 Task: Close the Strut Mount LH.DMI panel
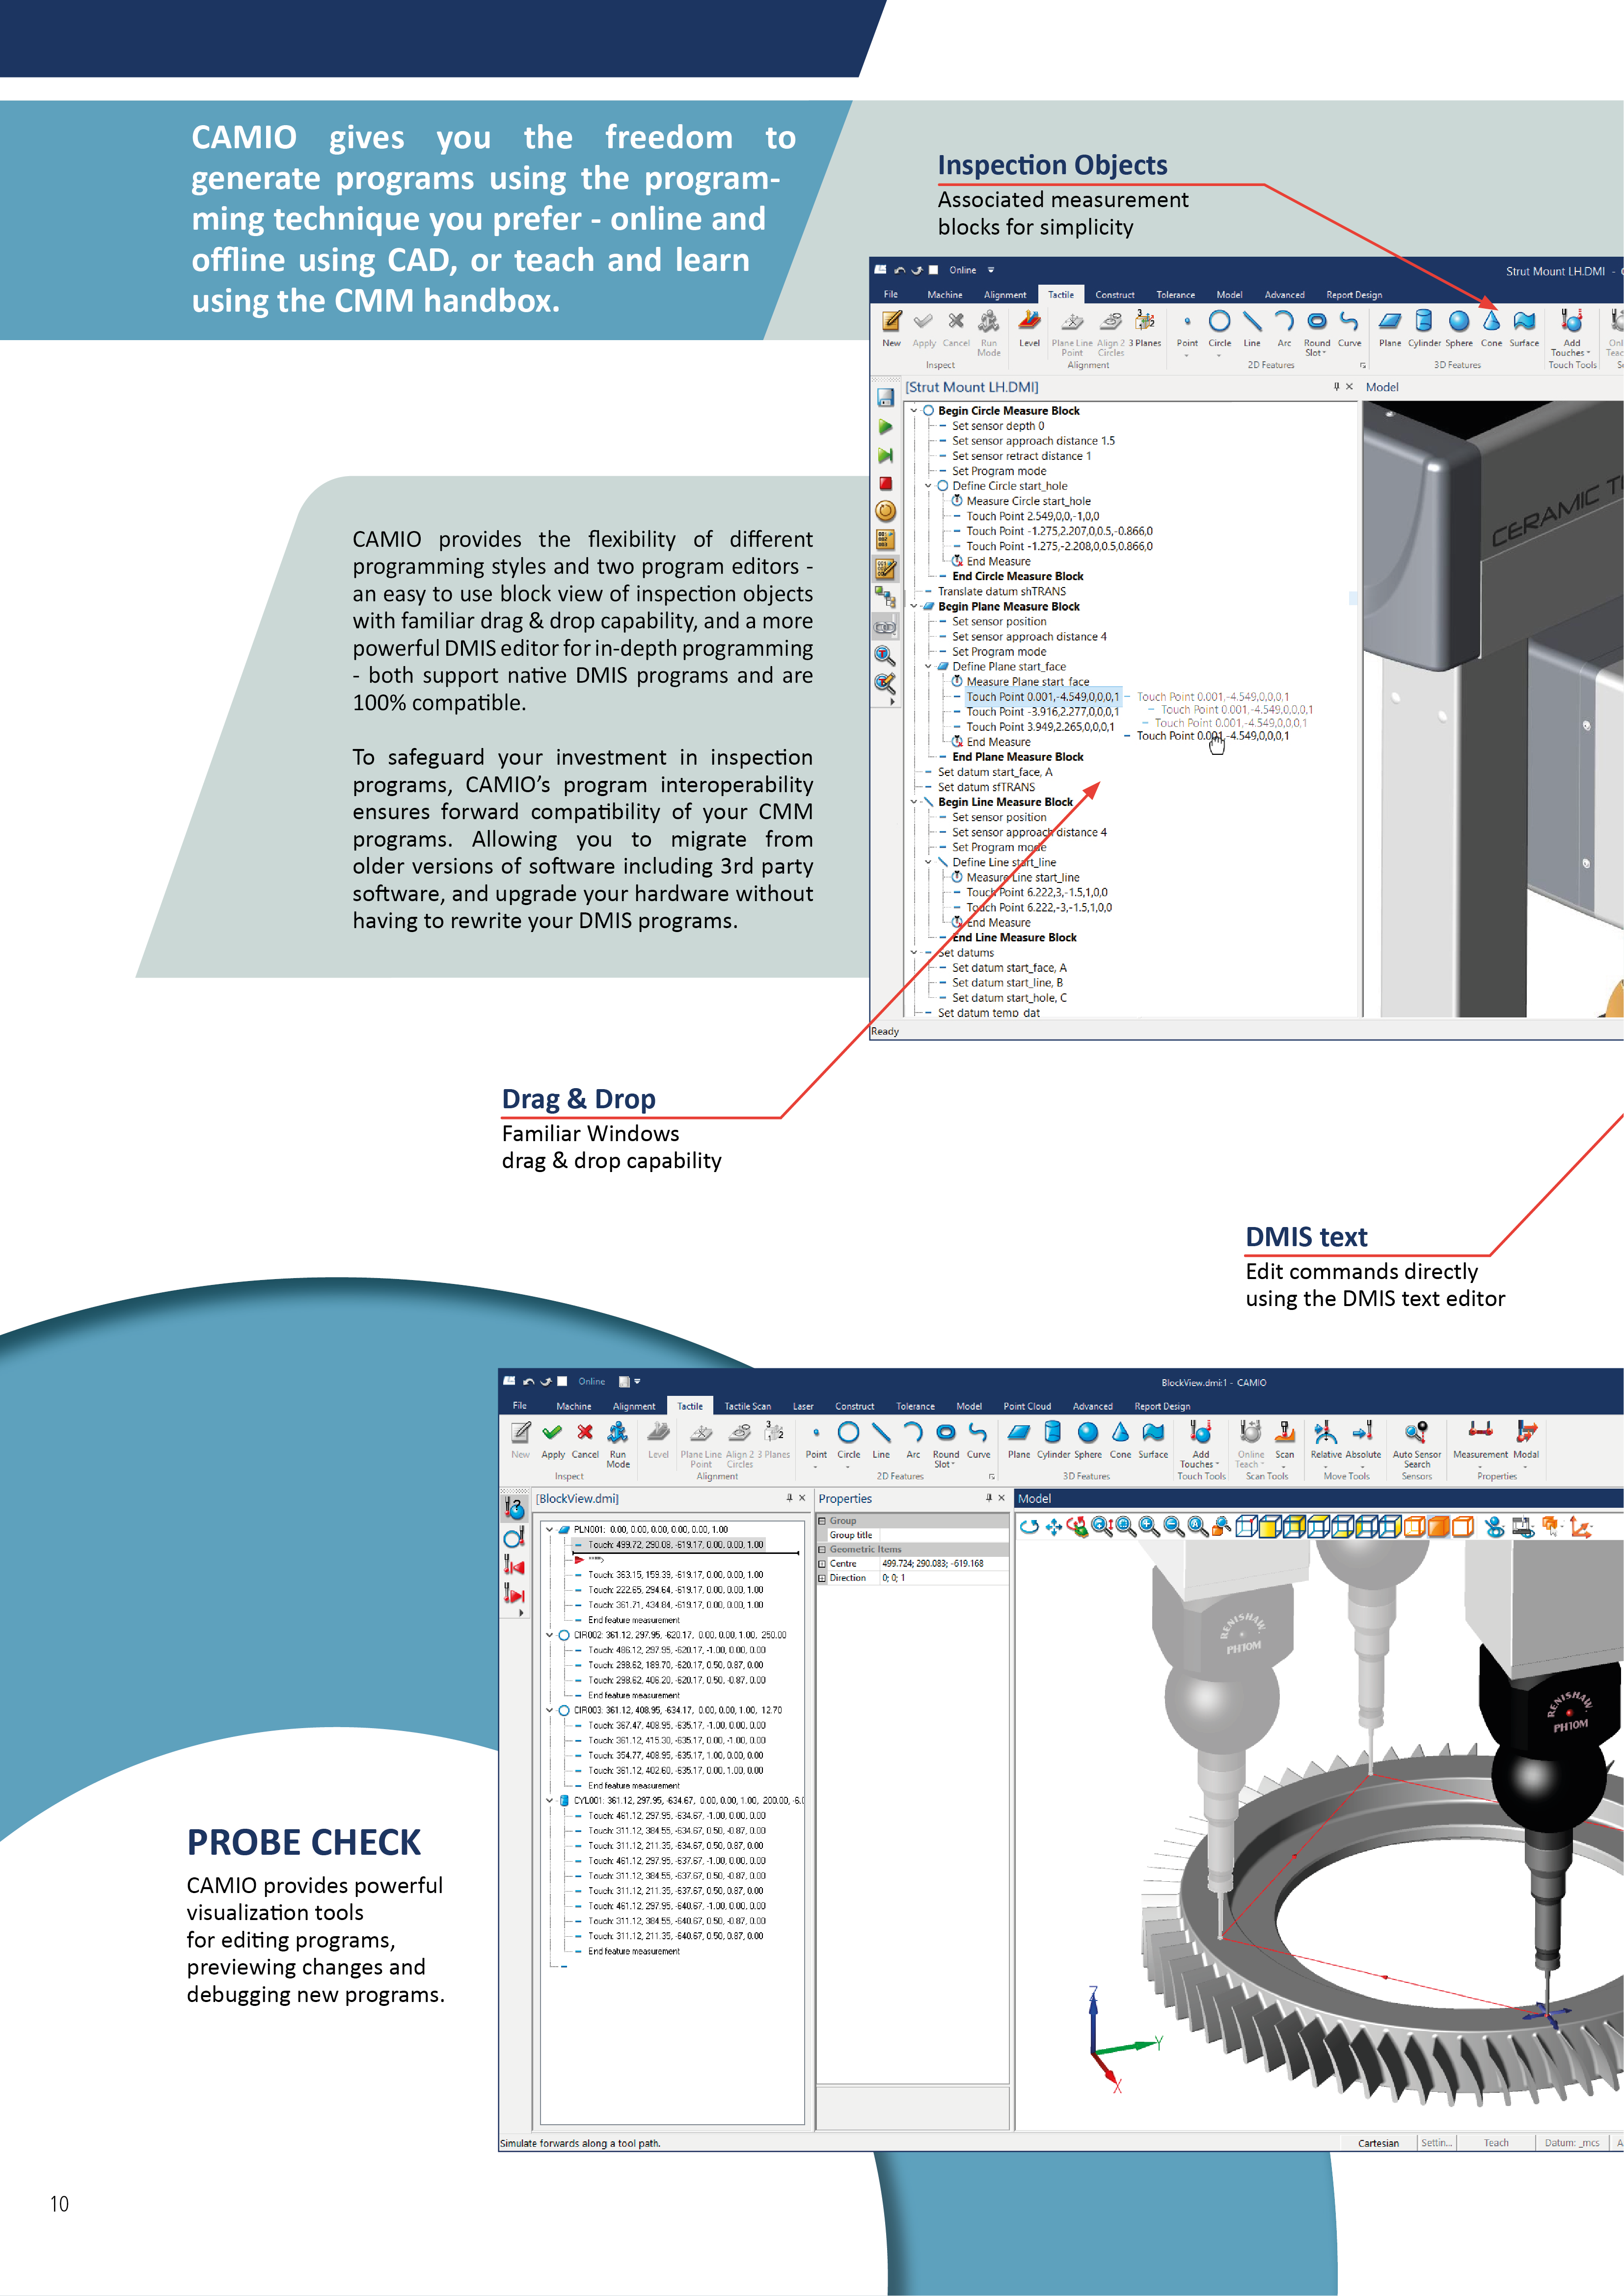(1349, 387)
